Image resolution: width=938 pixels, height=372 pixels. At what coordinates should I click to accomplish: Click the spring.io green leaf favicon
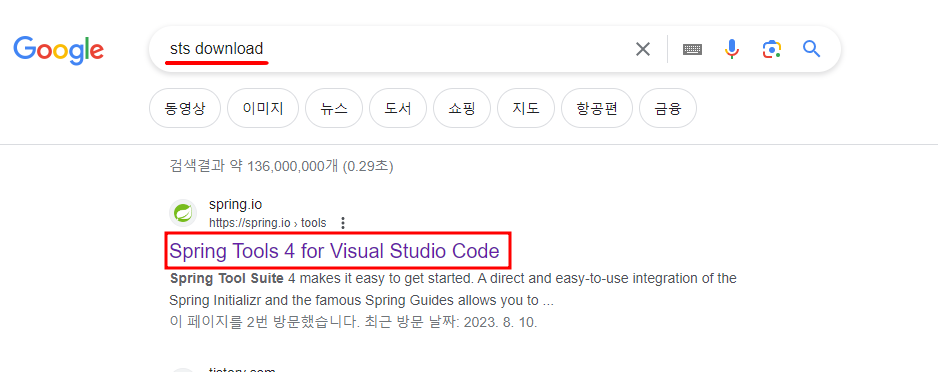coord(183,213)
